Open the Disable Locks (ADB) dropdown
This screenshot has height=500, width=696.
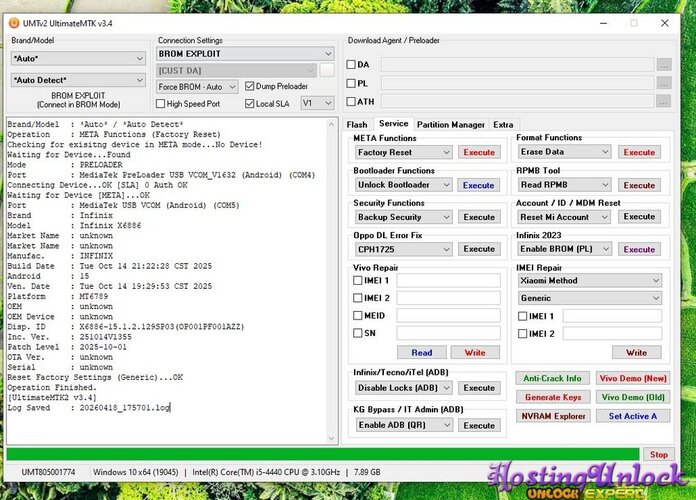[x=403, y=388]
